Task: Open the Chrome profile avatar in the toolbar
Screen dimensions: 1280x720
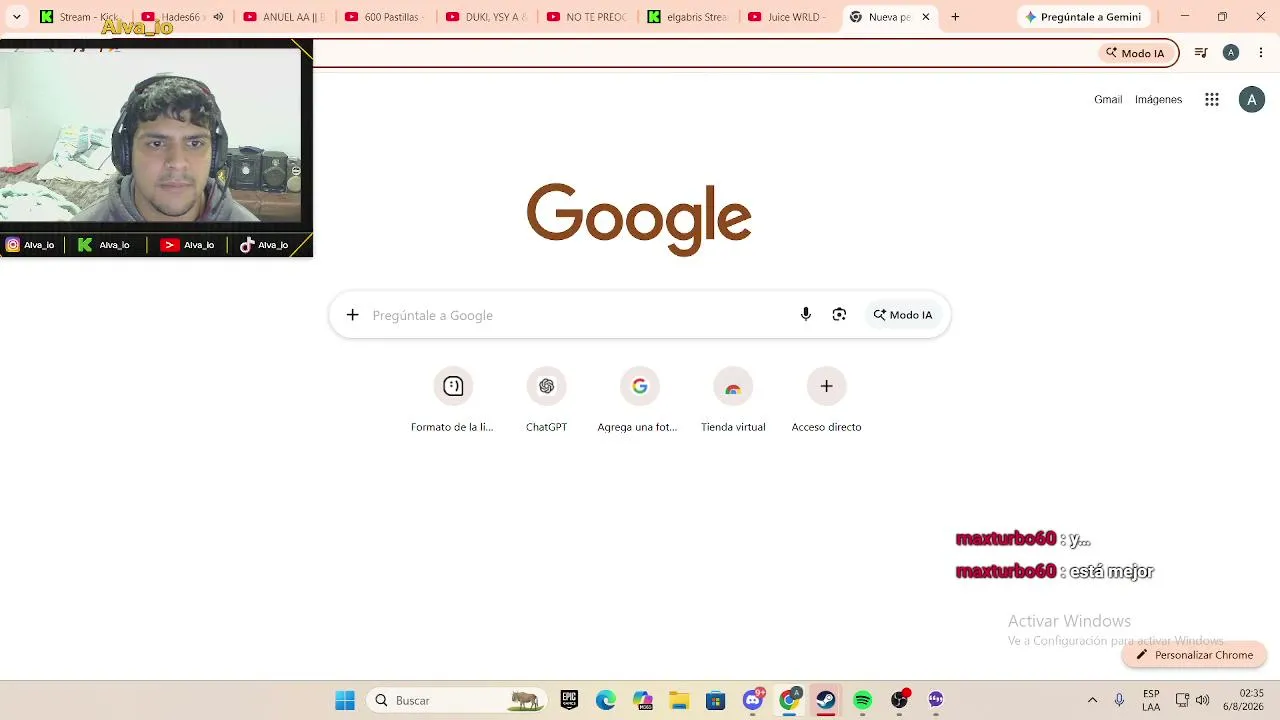Action: tap(1231, 53)
